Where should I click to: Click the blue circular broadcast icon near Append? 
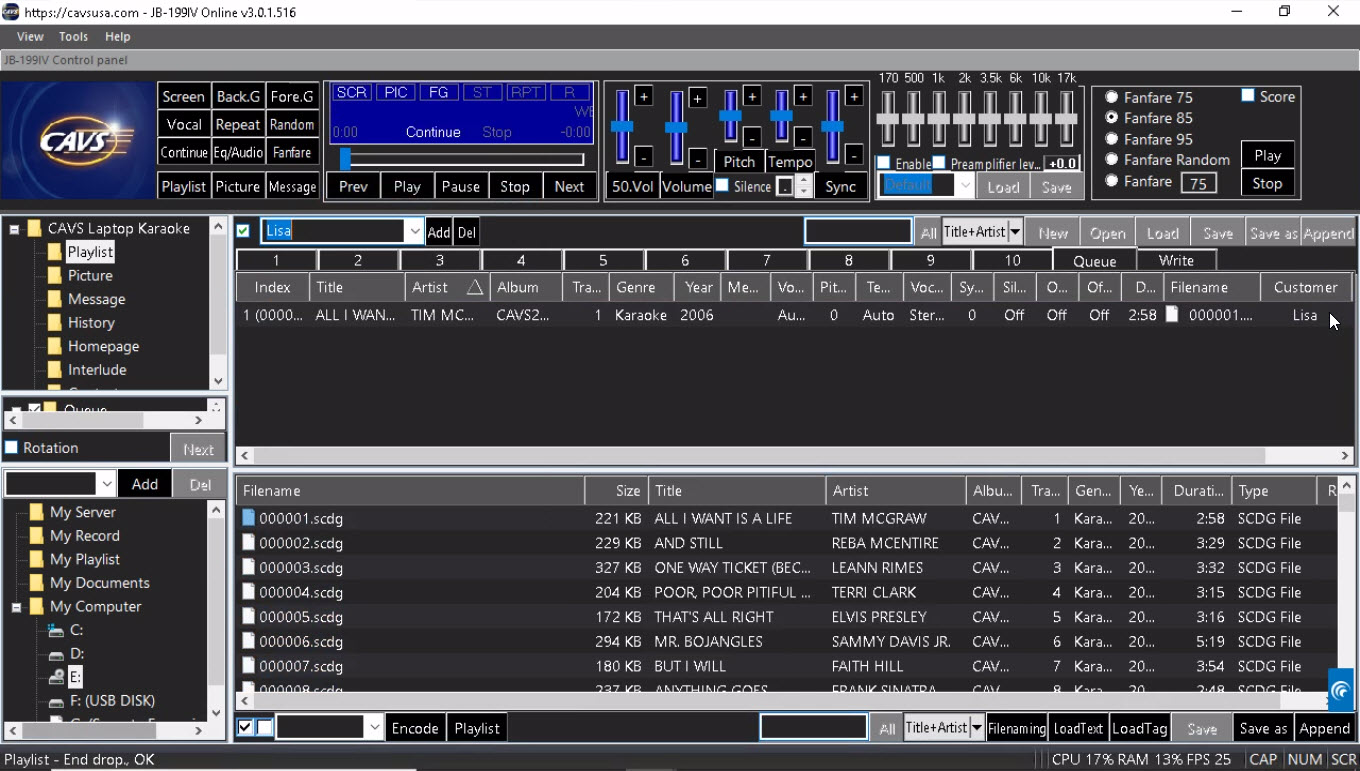click(1340, 690)
